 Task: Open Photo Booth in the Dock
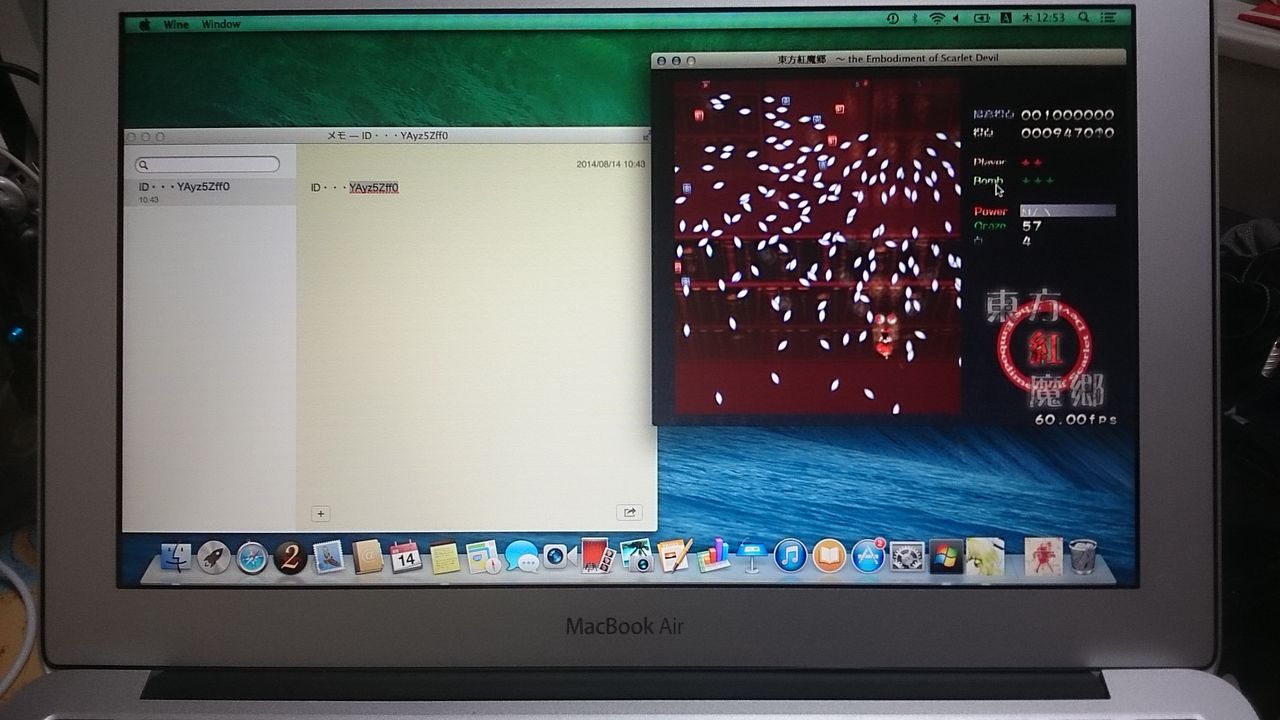(x=597, y=555)
